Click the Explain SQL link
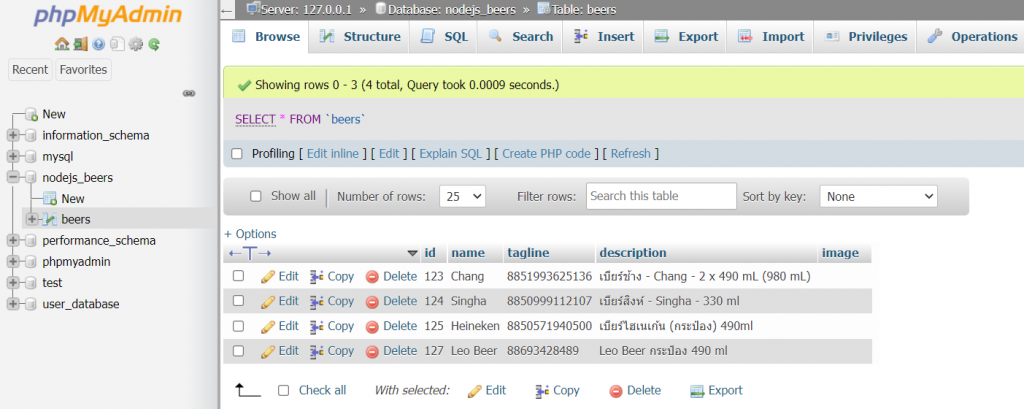1024x409 pixels. (451, 154)
